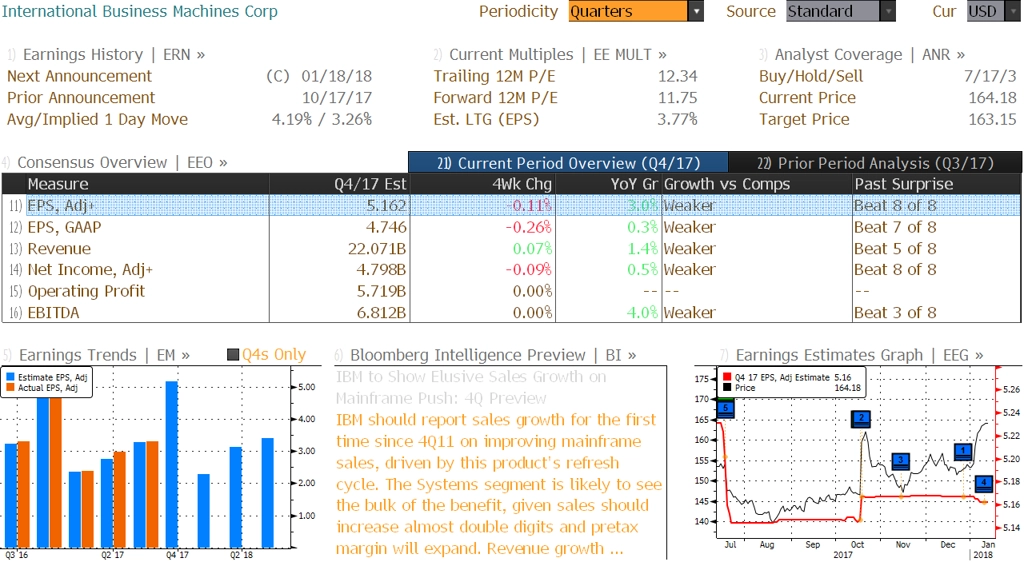Open the IBM 4Q Preview headline
Screen dimensions: 1024x562
click(x=470, y=388)
